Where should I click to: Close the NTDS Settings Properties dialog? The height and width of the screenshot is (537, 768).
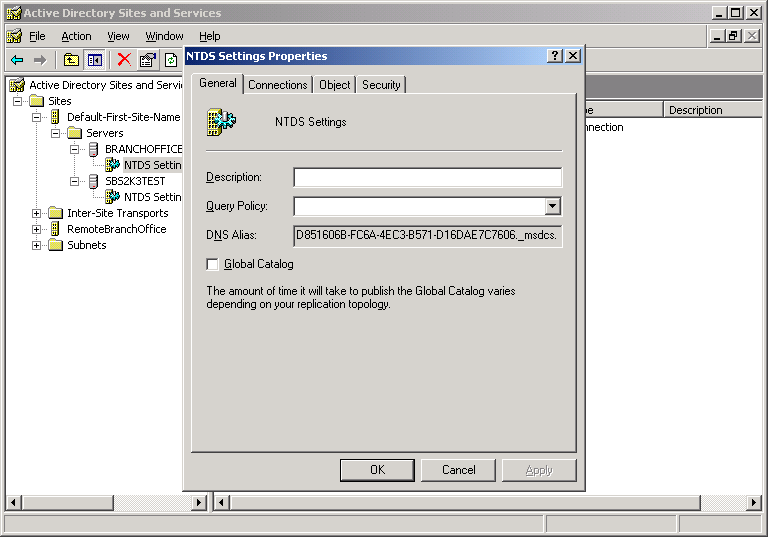[x=573, y=55]
